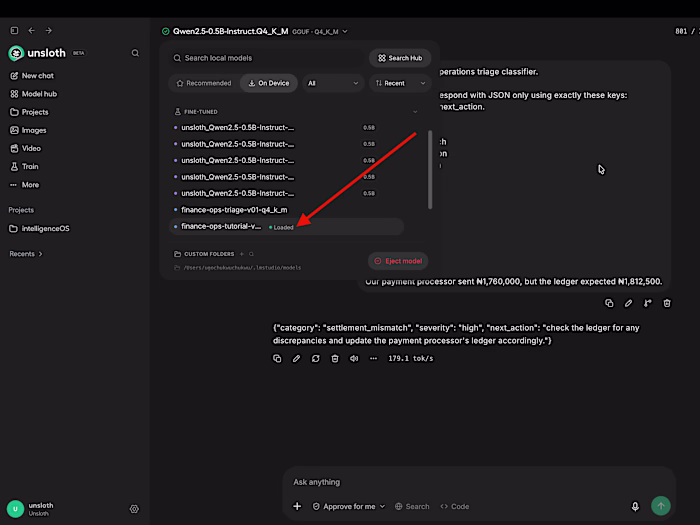
Task: Start voice input with microphone
Action: point(635,506)
